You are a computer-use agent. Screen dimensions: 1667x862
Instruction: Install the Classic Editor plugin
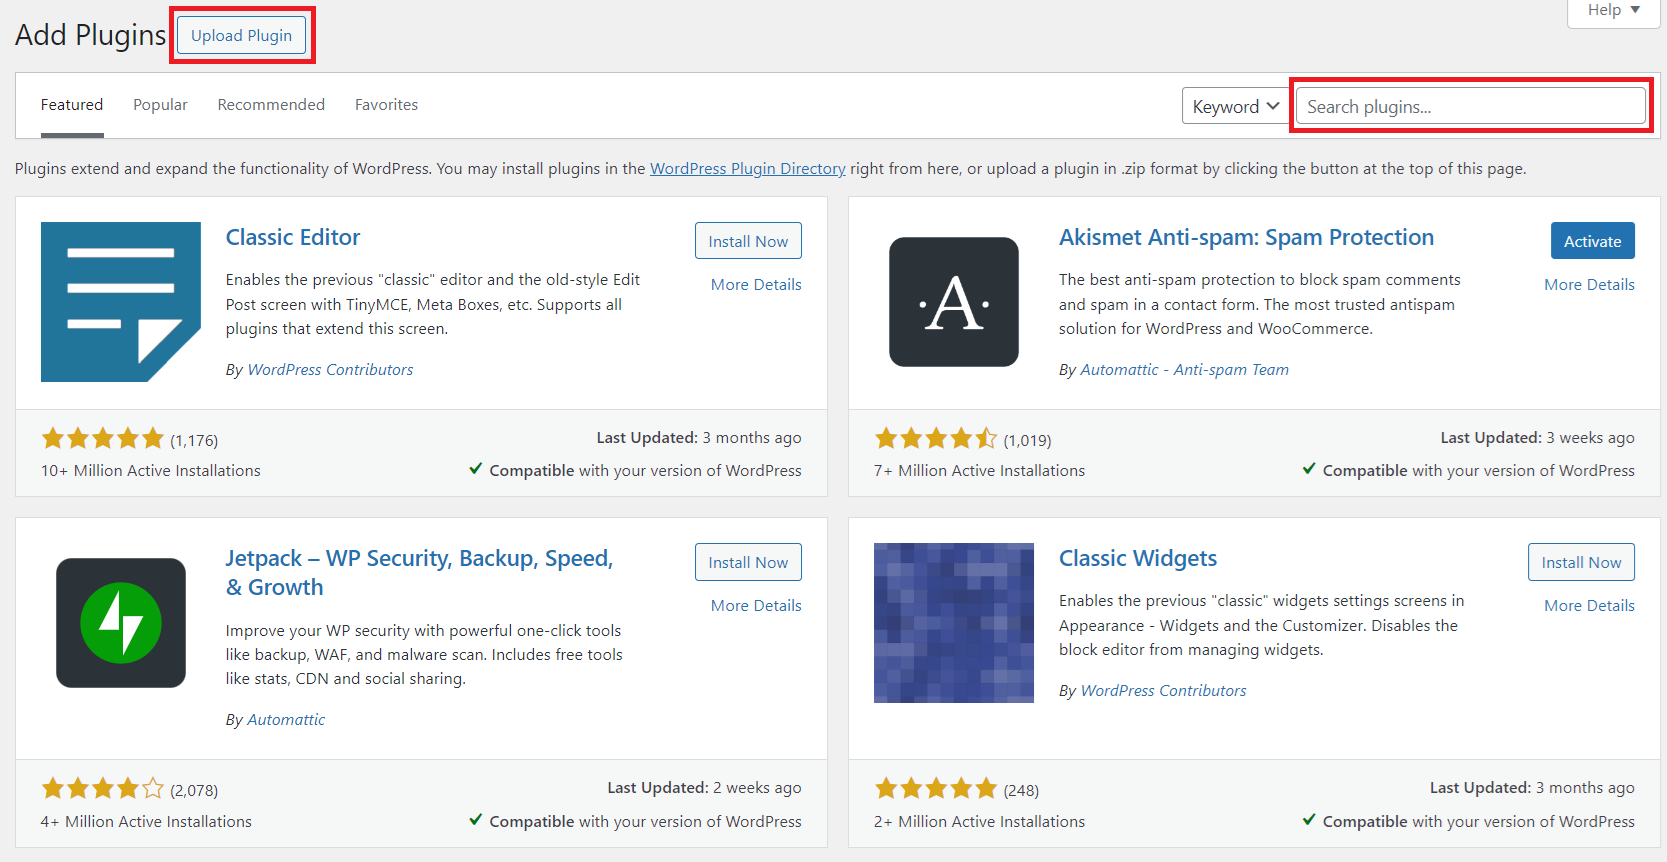pyautogui.click(x=748, y=241)
